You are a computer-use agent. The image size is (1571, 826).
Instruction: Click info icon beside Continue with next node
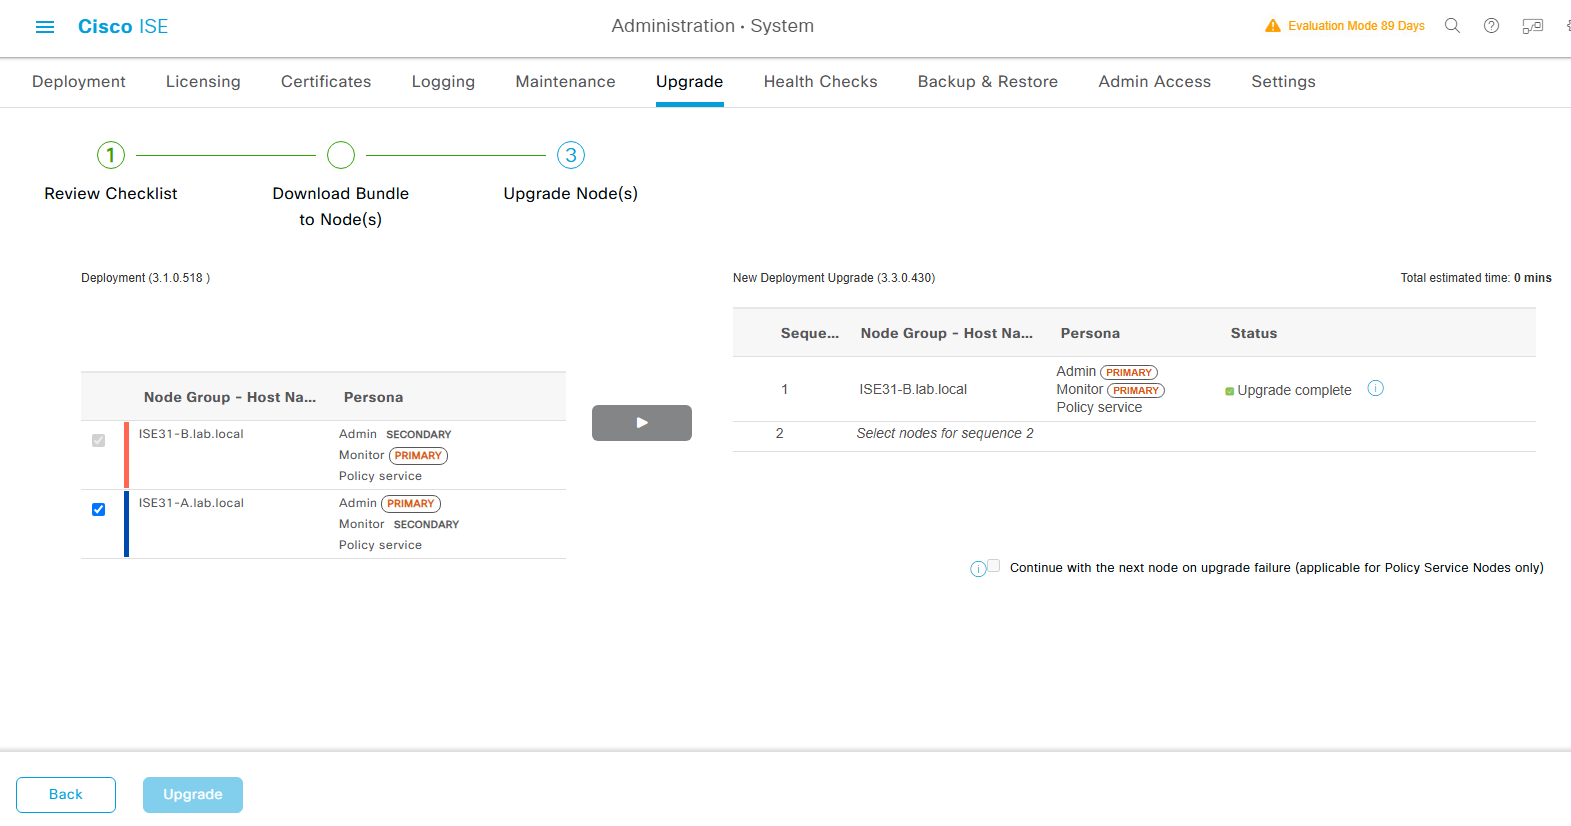(978, 569)
